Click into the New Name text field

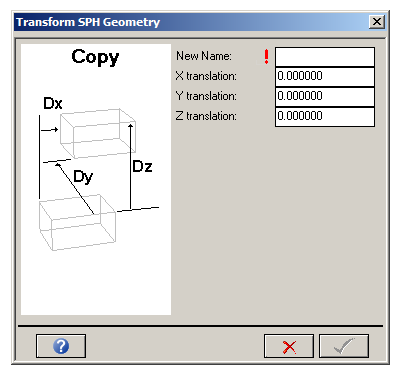325,57
